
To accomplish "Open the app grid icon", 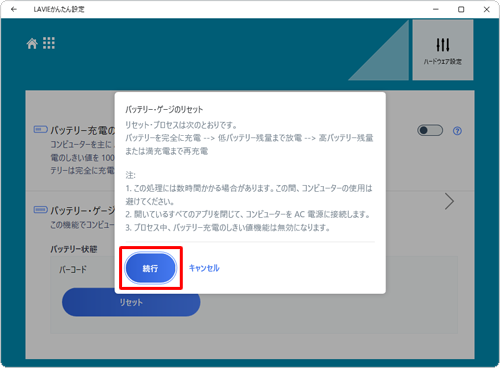I will click(49, 43).
